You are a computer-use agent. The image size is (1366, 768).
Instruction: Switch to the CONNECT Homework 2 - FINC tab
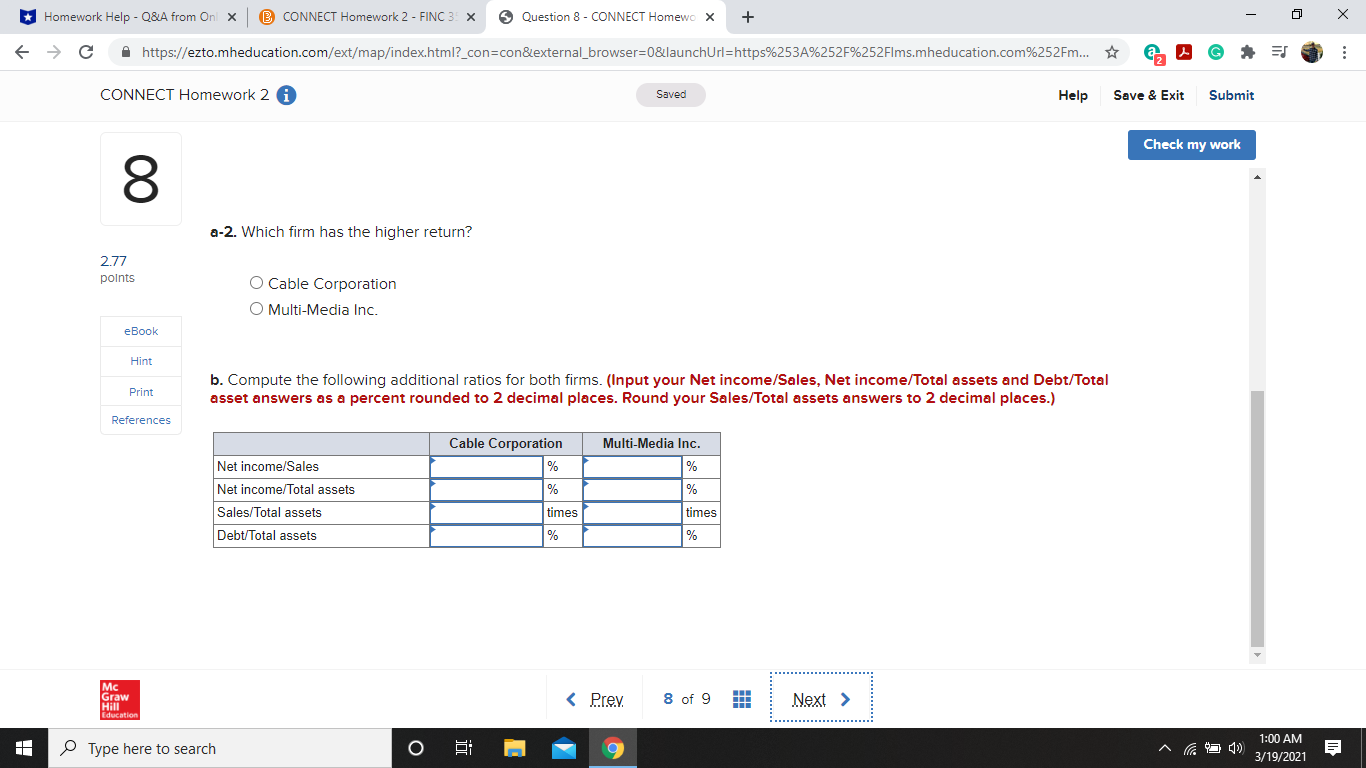368,17
